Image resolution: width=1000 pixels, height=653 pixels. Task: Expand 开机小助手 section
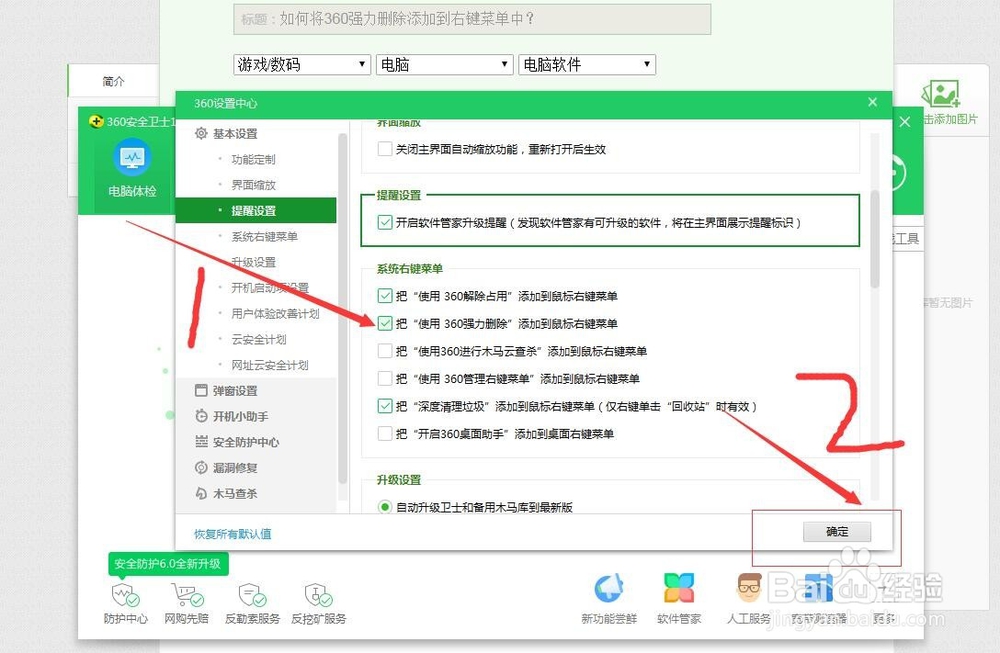point(240,416)
